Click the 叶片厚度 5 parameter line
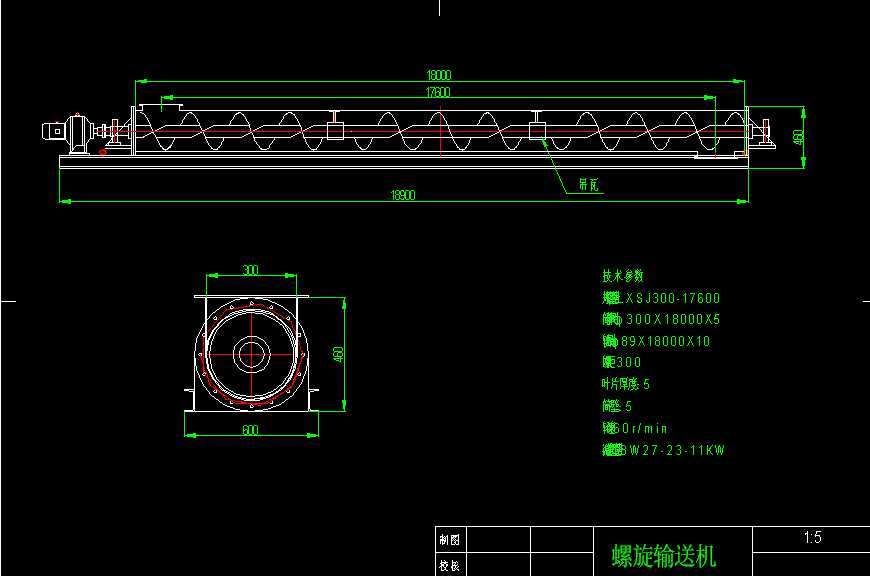The height and width of the screenshot is (576, 870). [626, 384]
